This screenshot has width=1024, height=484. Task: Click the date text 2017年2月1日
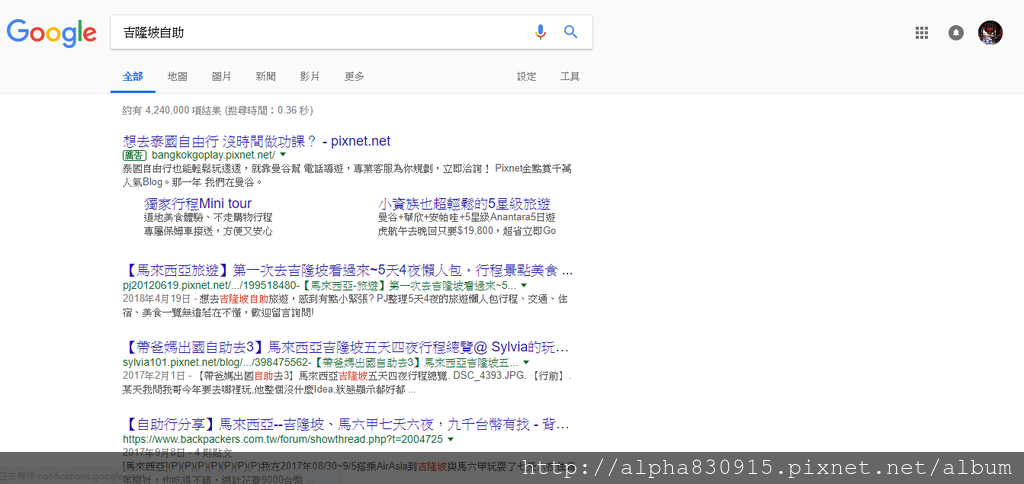[152, 375]
